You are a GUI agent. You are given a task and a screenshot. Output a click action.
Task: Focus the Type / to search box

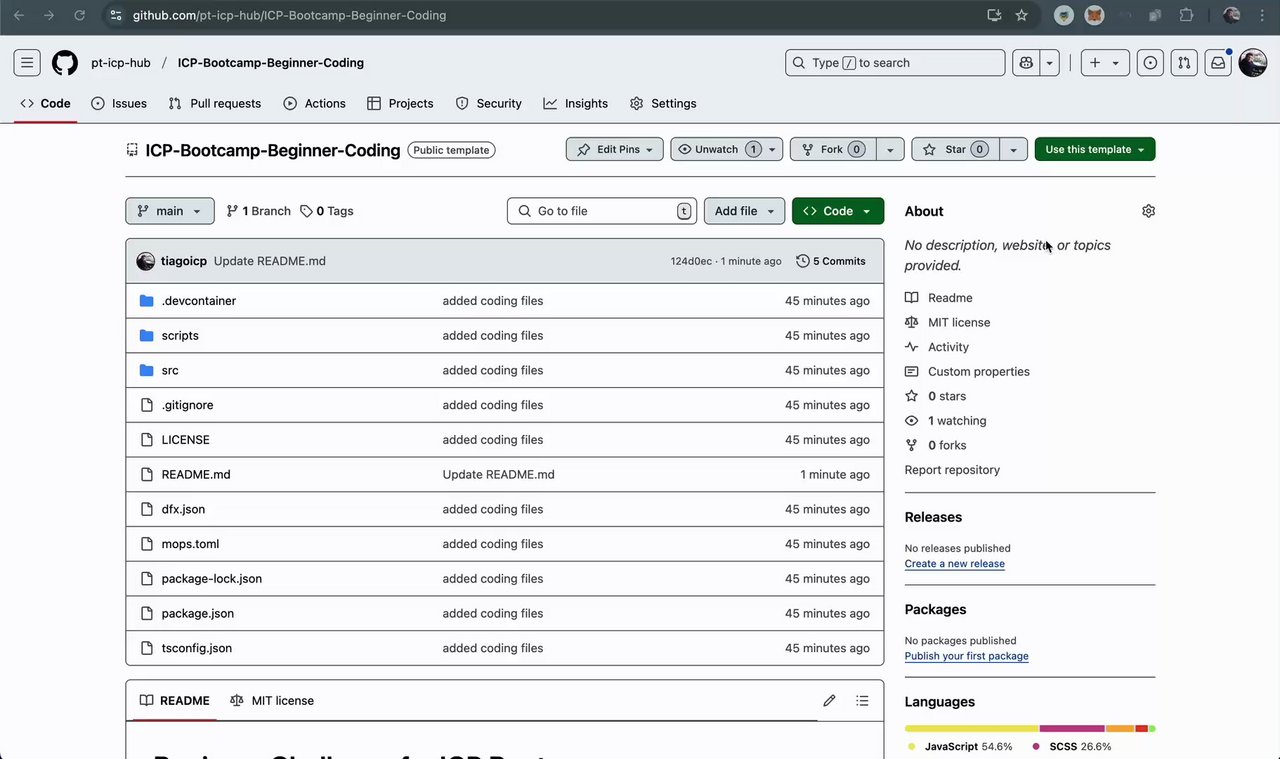pyautogui.click(x=895, y=63)
